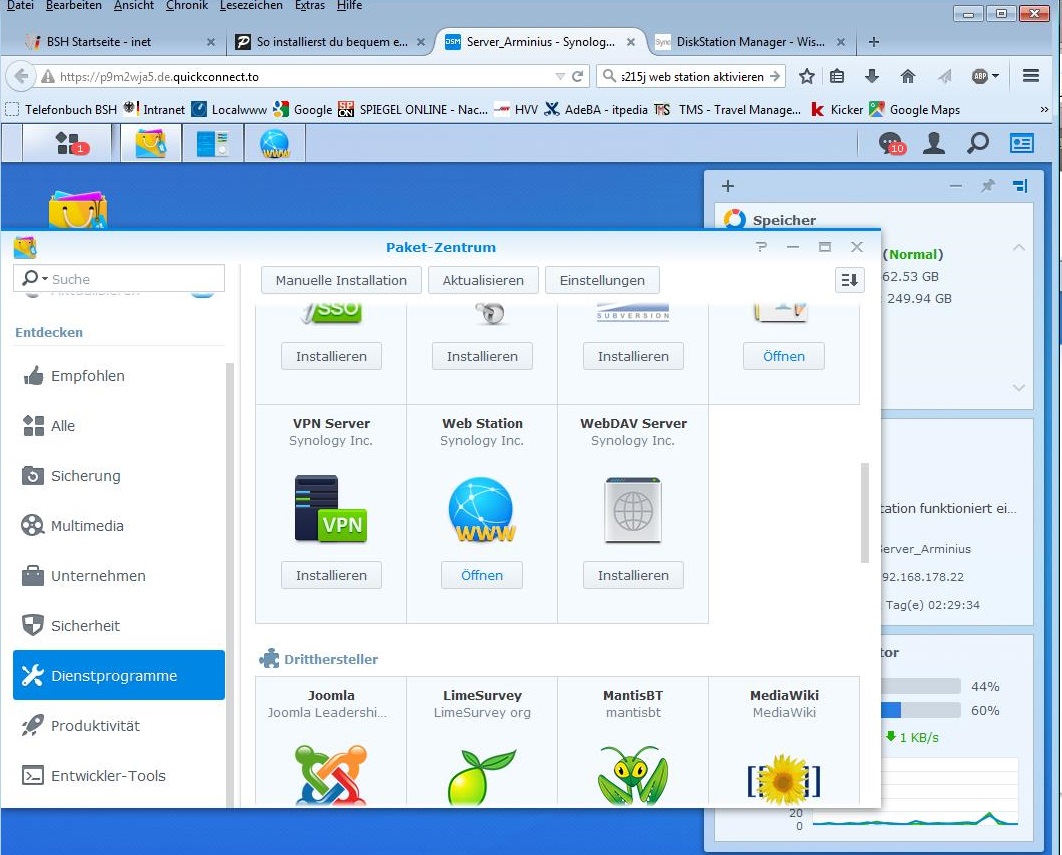Open the DSM notifications chat icon

coord(890,144)
